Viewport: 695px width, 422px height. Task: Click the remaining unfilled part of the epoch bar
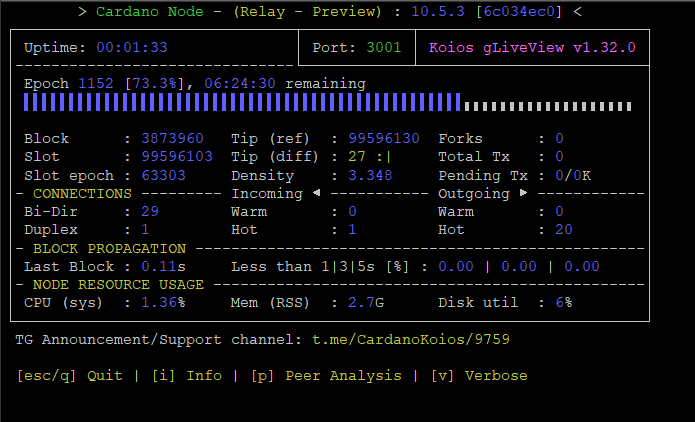(x=553, y=105)
